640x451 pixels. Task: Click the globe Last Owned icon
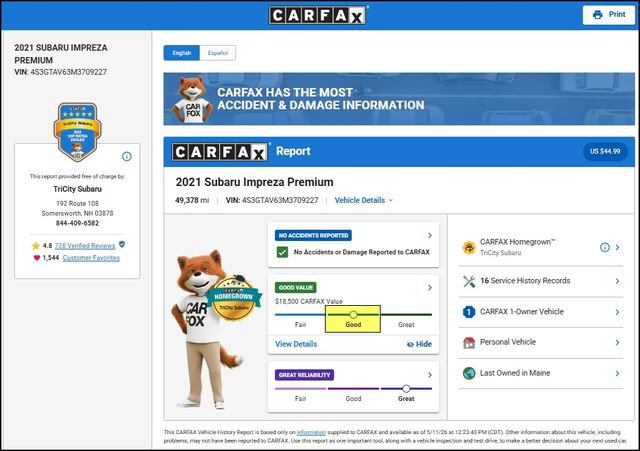[x=469, y=373]
